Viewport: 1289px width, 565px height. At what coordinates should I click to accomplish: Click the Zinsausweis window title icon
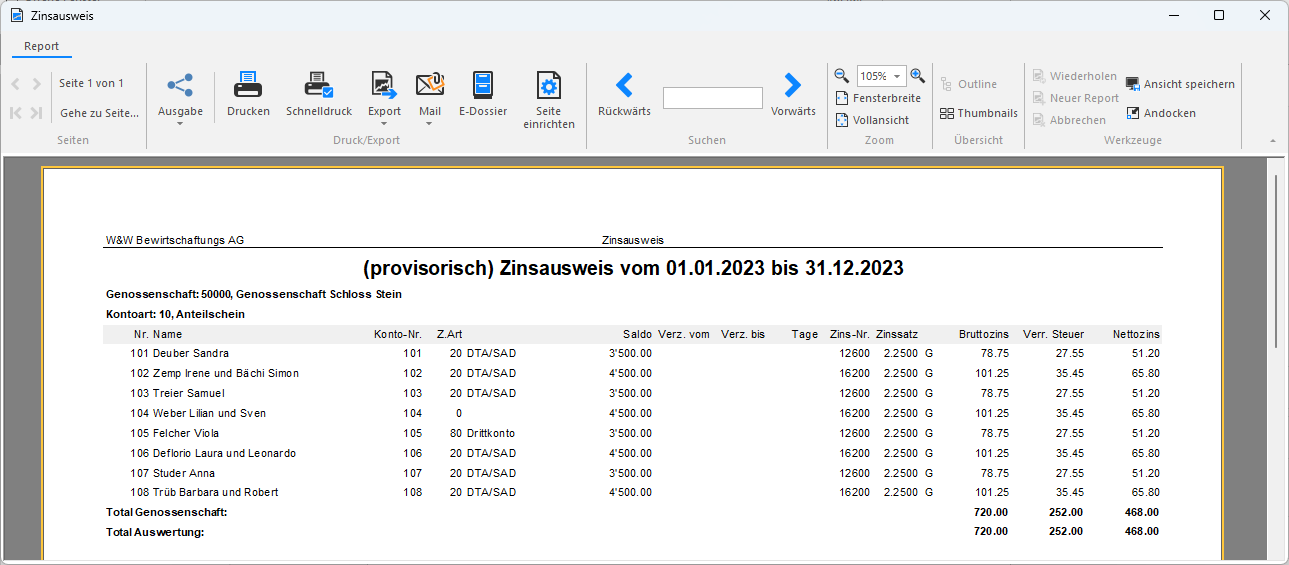point(16,15)
